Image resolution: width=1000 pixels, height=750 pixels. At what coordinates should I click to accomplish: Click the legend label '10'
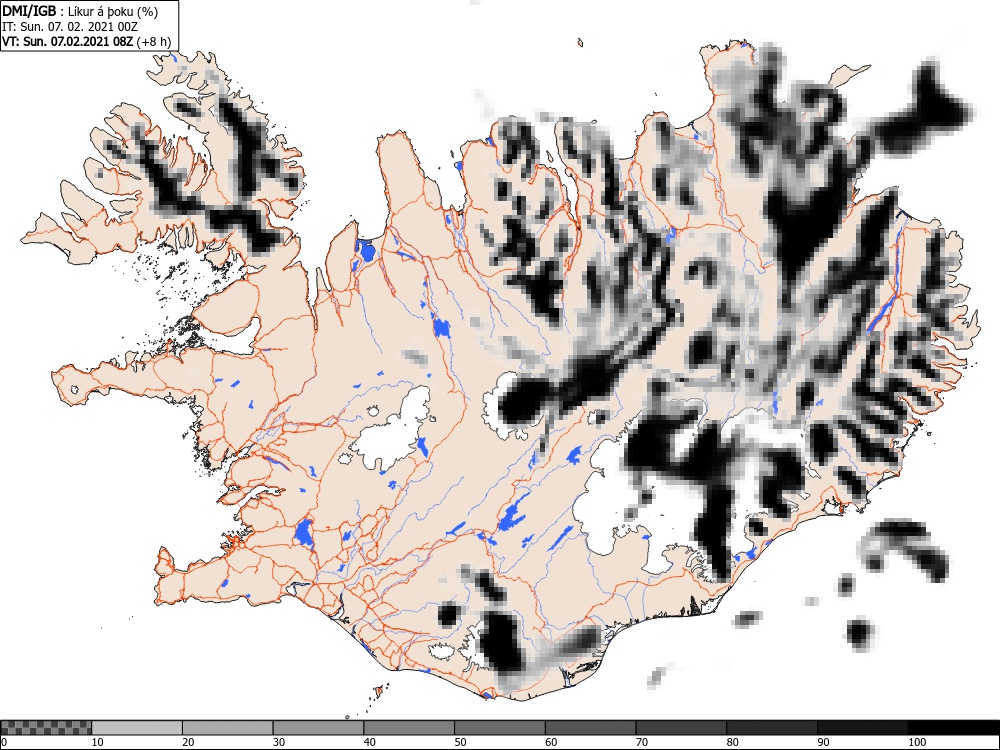98,742
